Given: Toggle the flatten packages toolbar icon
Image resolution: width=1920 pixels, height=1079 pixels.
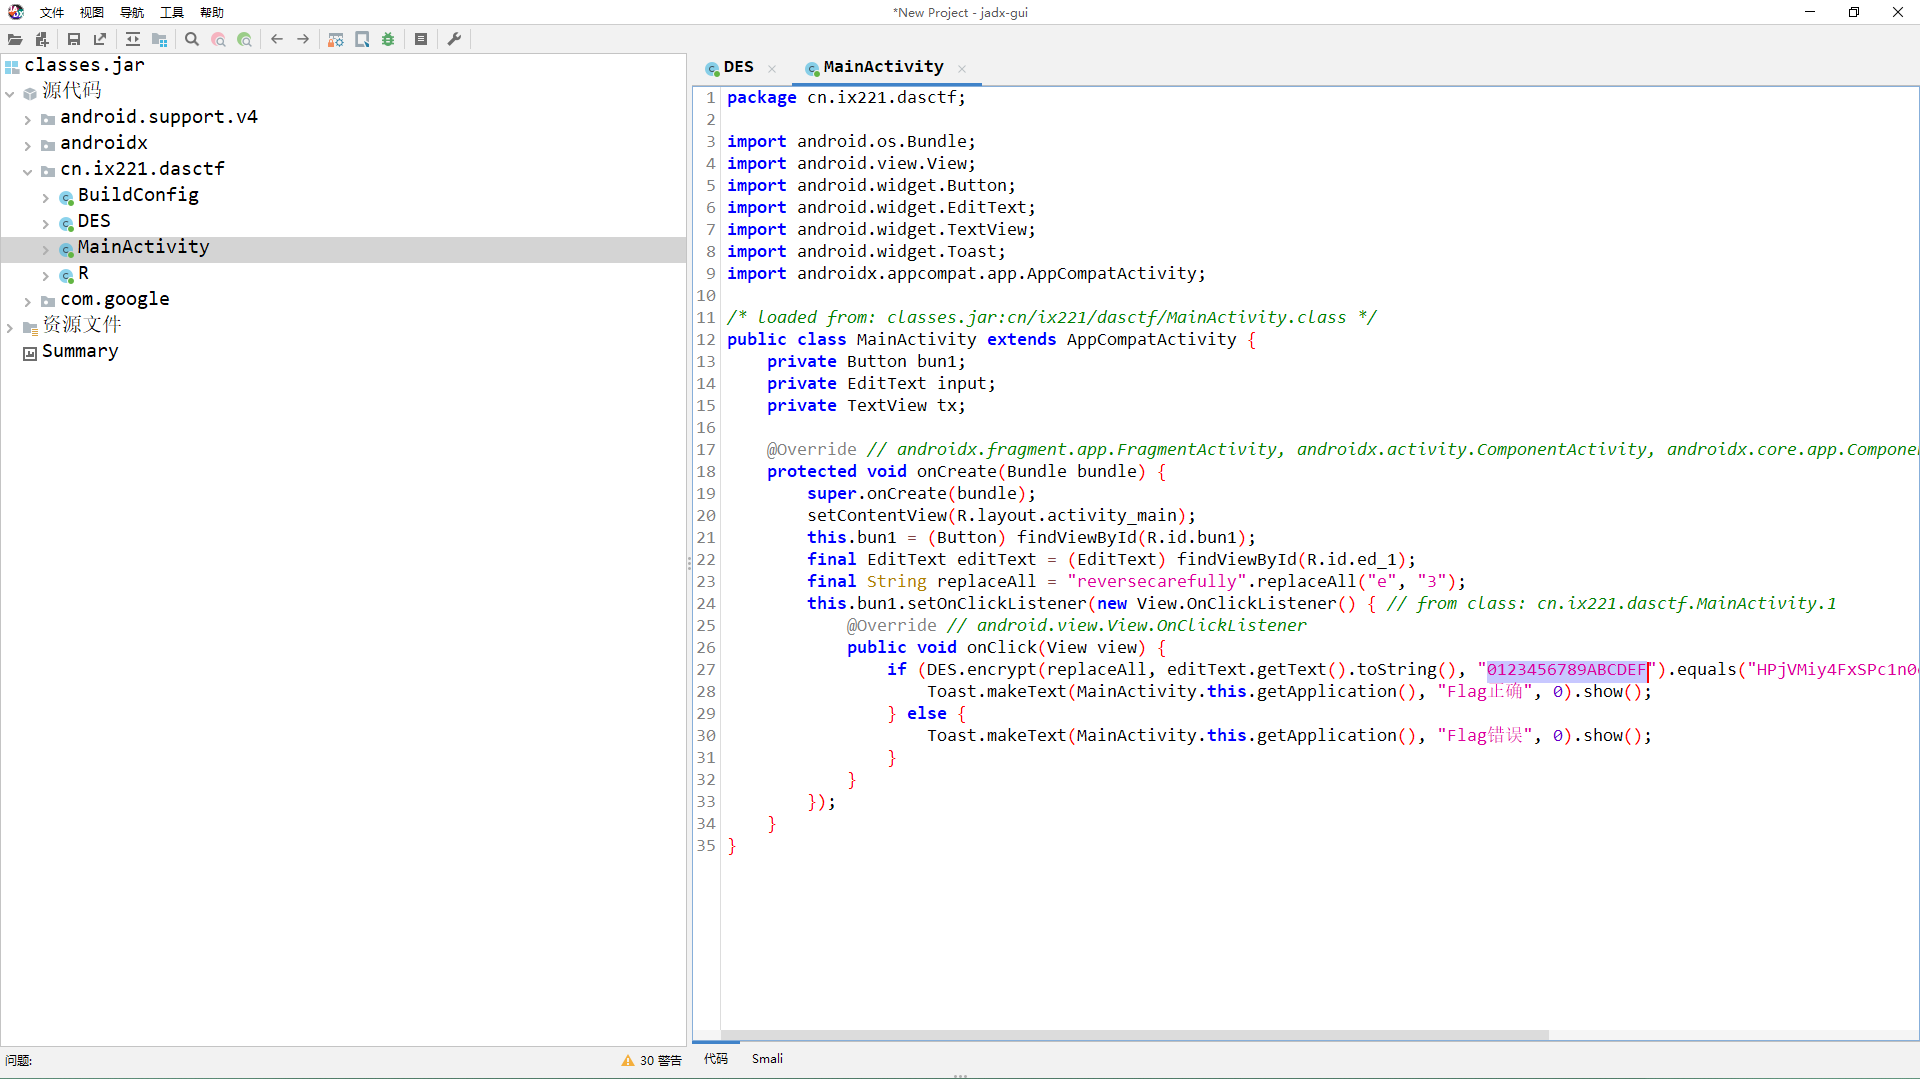Looking at the screenshot, I should [159, 39].
